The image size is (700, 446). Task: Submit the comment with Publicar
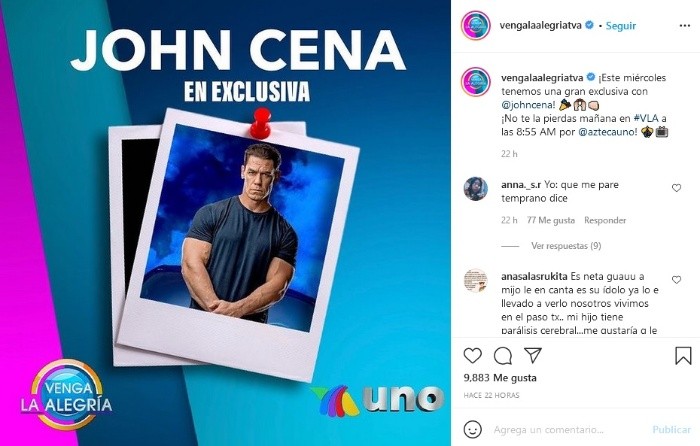tap(671, 429)
